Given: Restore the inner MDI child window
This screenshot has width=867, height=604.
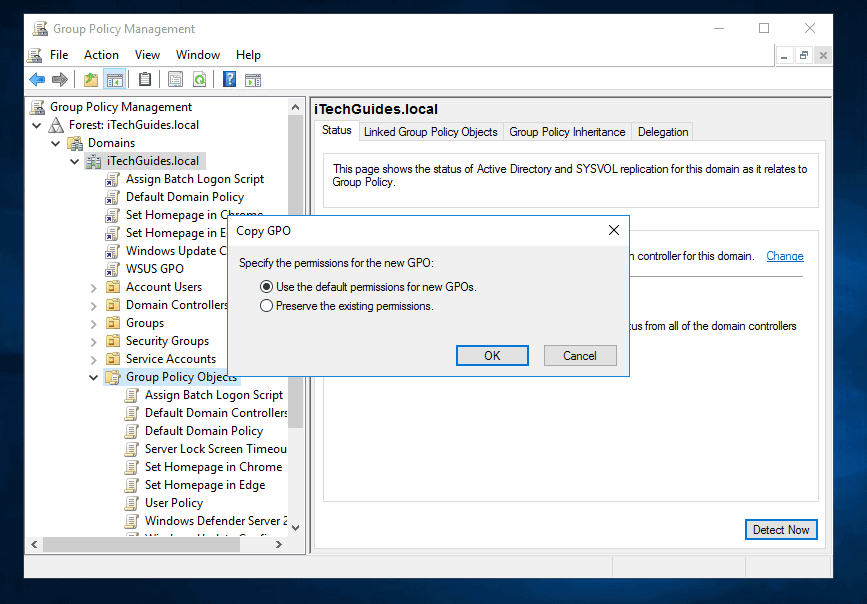Looking at the screenshot, I should pyautogui.click(x=804, y=55).
